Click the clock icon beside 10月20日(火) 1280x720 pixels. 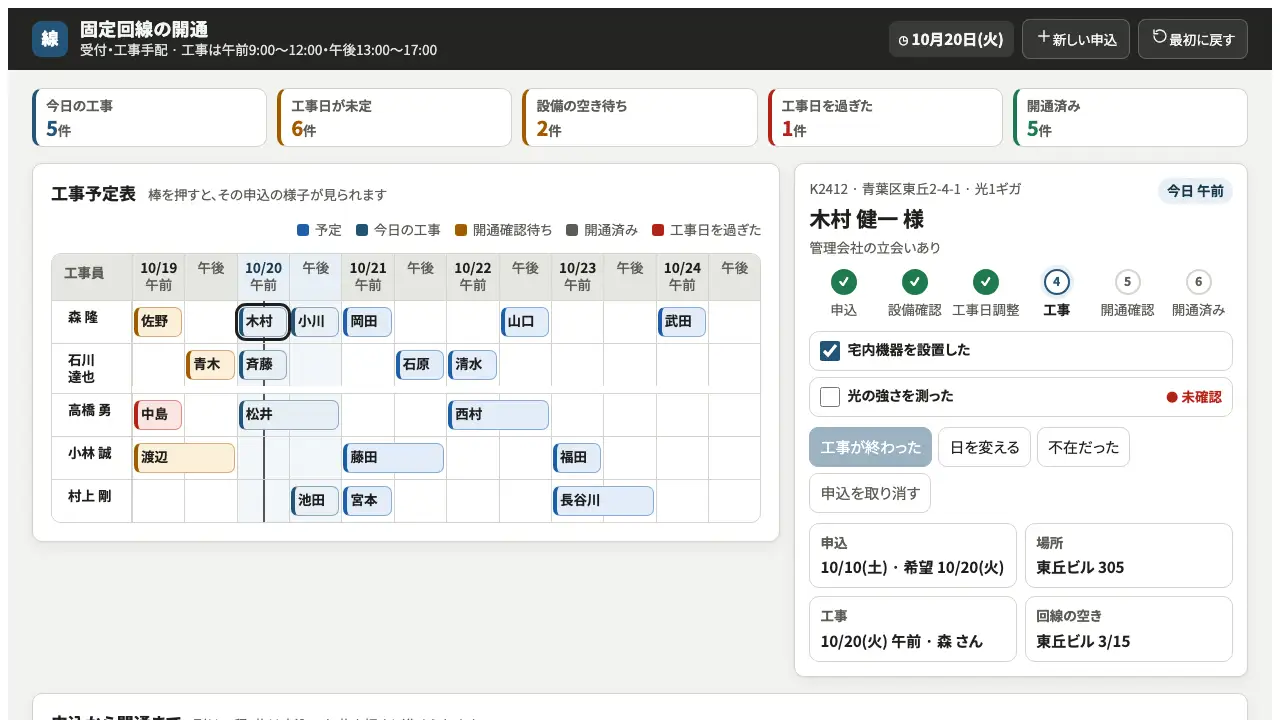904,40
